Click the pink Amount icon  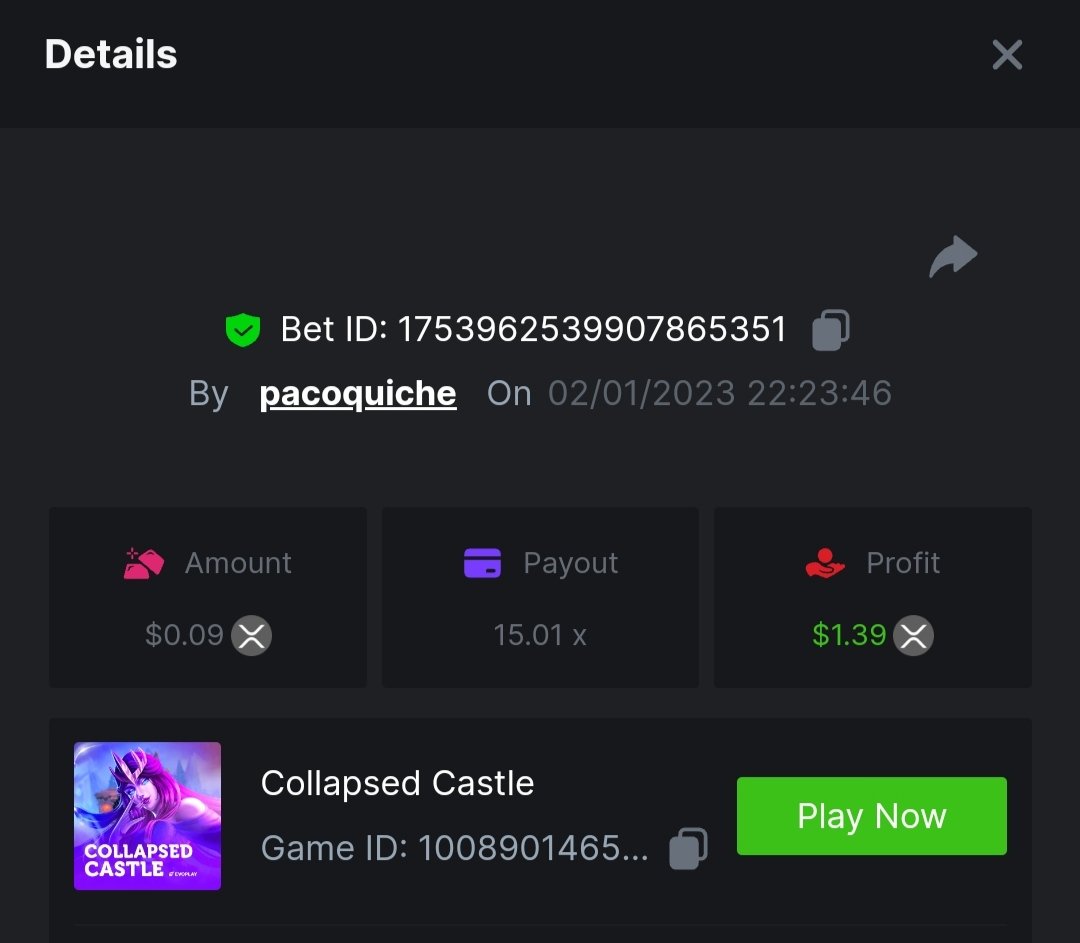click(x=144, y=564)
